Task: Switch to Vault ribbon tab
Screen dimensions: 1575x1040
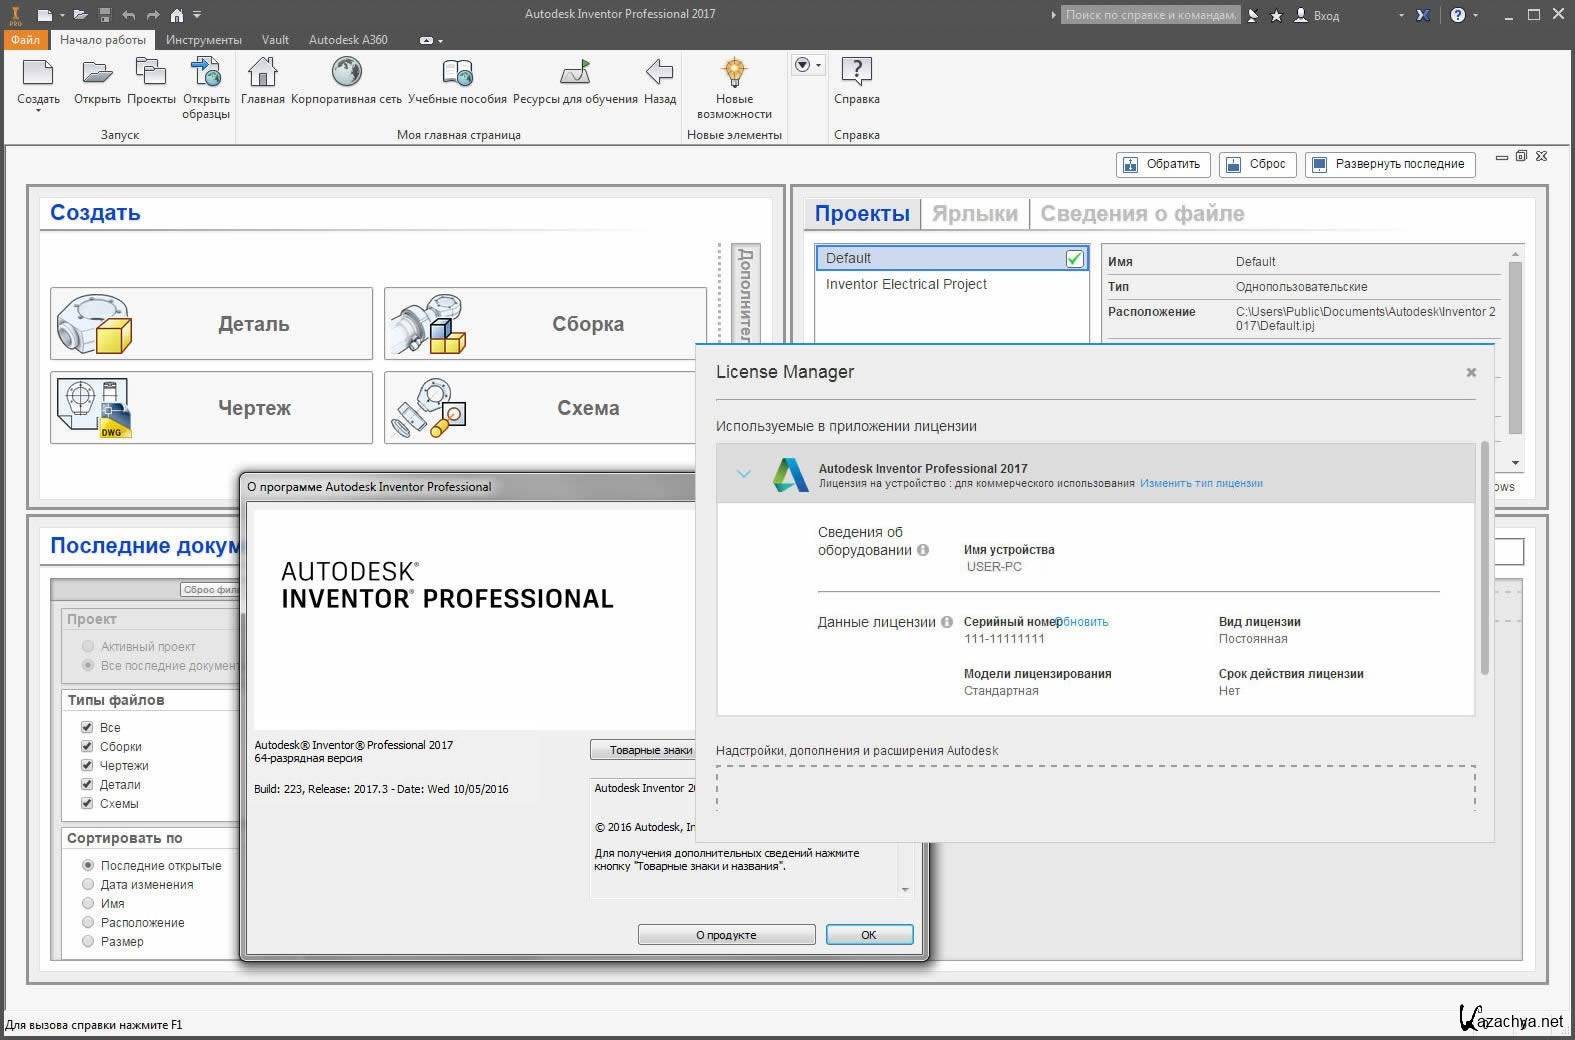Action: click(x=275, y=40)
